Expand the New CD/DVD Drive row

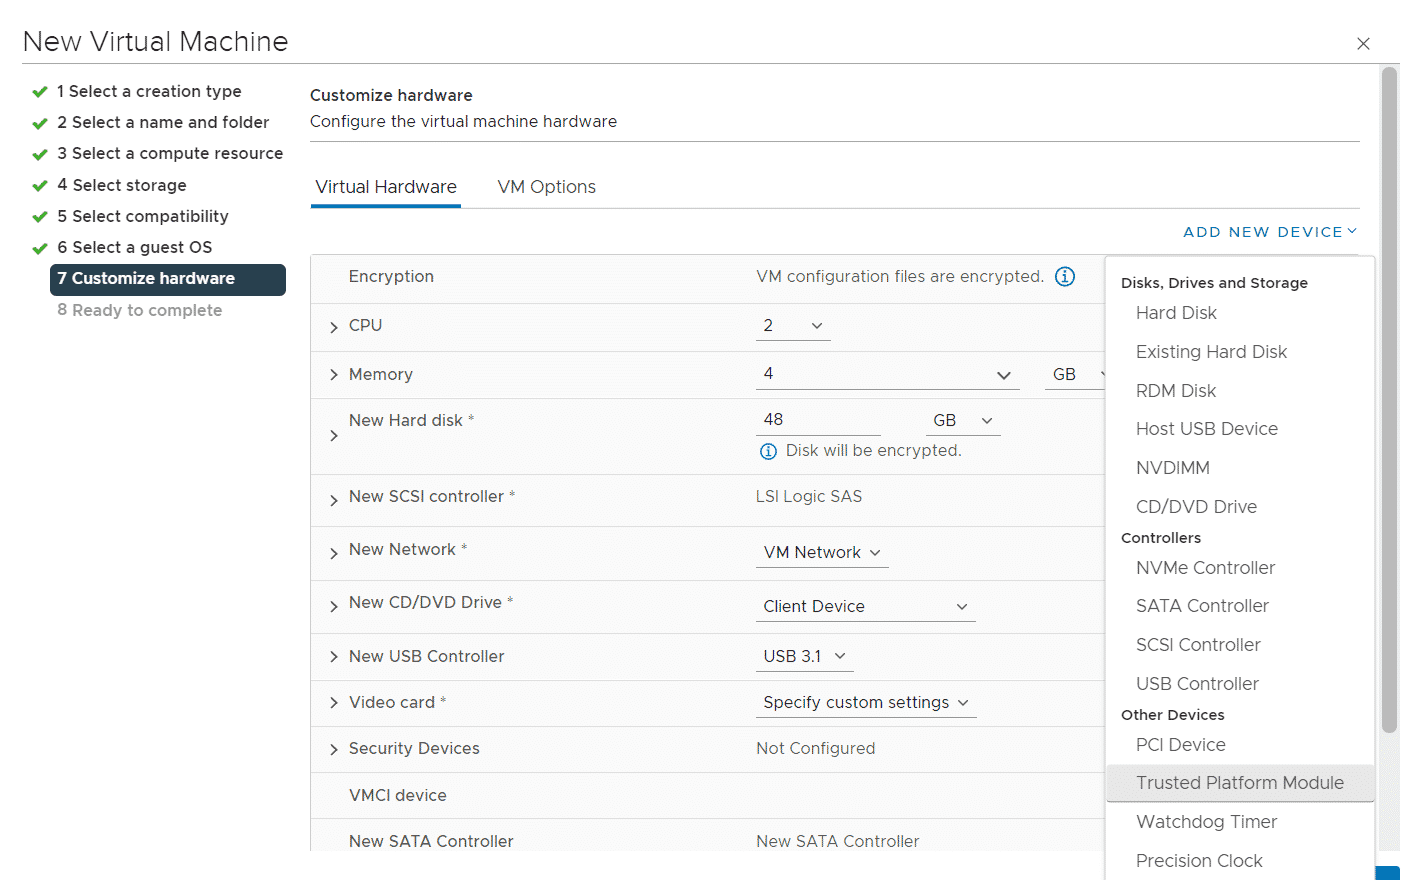pos(334,606)
